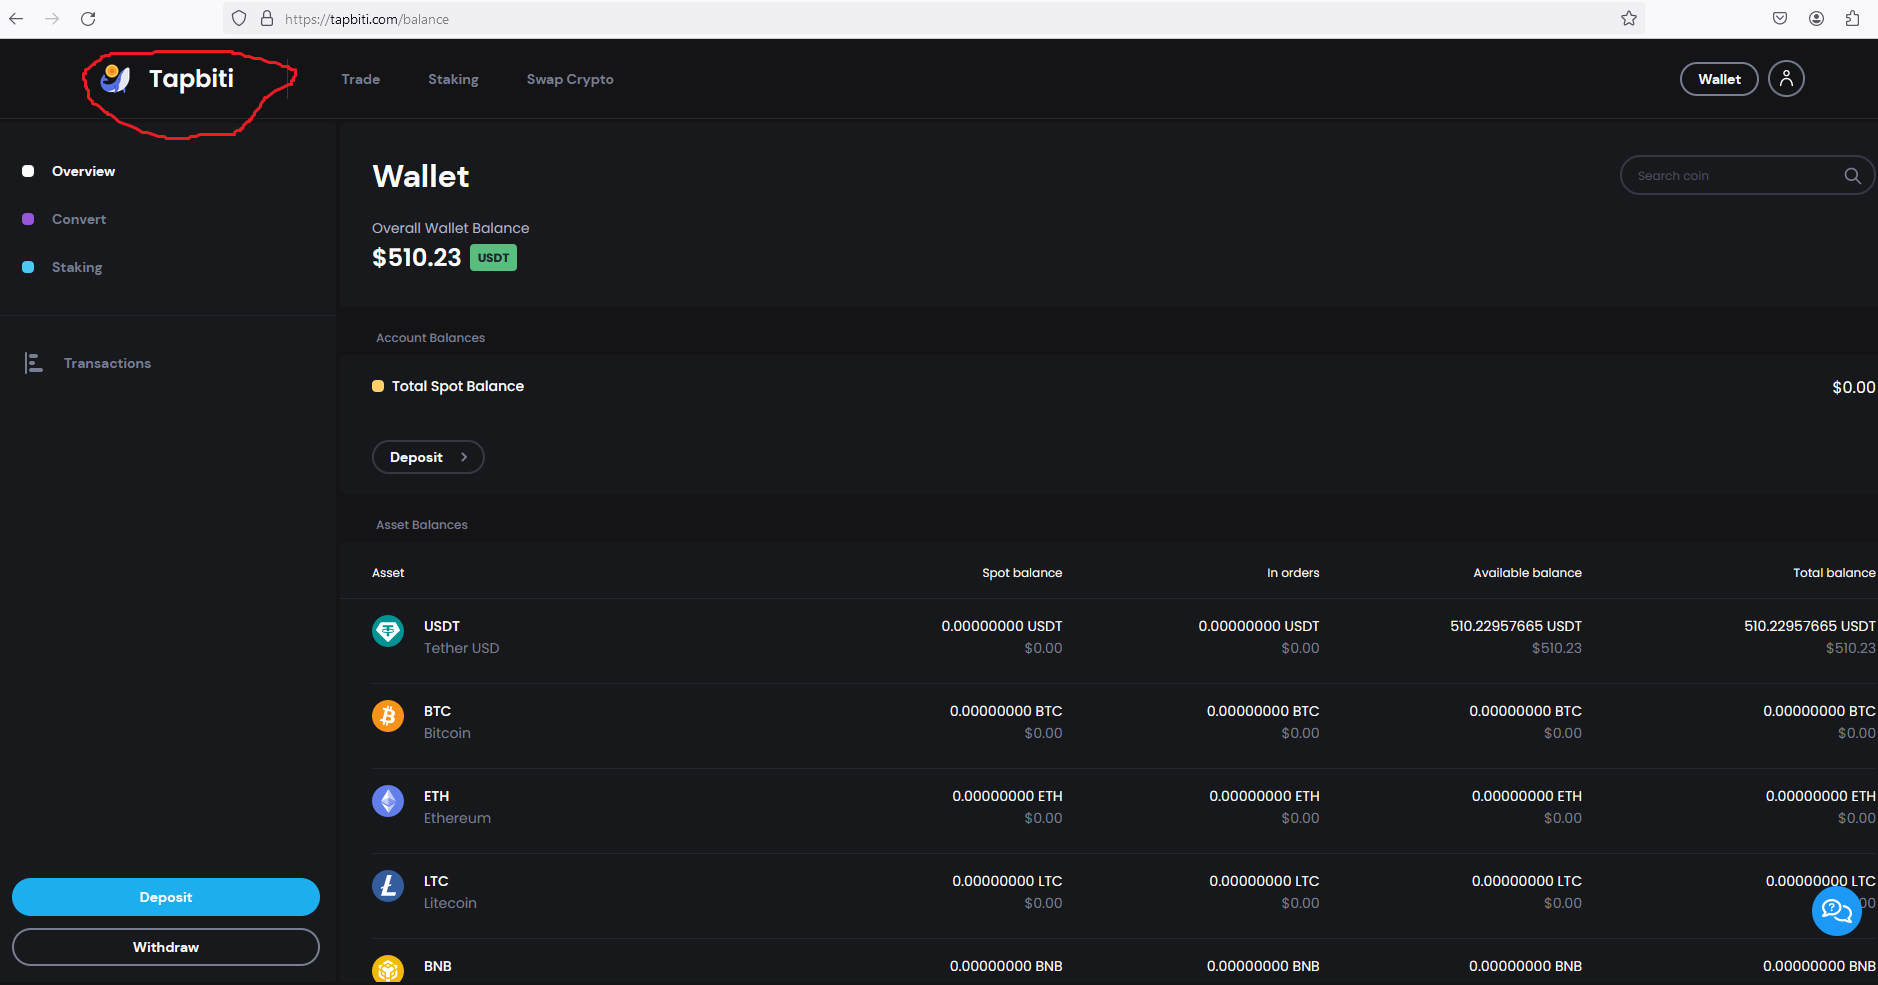Open the browser extensions icon
The image size is (1878, 985).
click(x=1852, y=18)
